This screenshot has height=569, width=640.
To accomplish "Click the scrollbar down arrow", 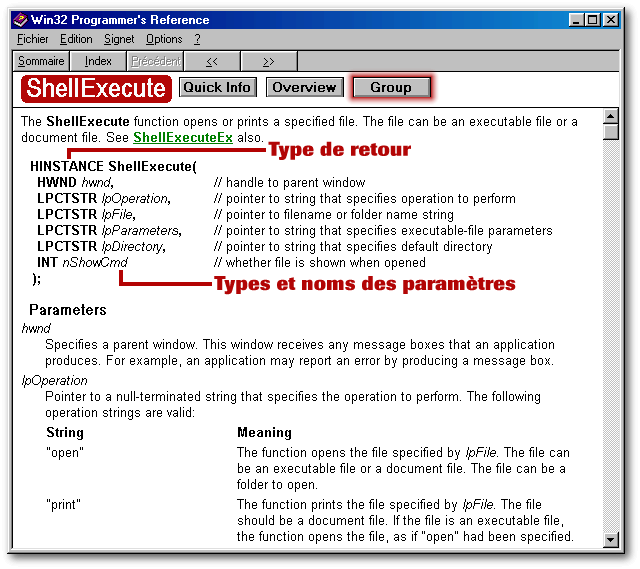I will (611, 540).
